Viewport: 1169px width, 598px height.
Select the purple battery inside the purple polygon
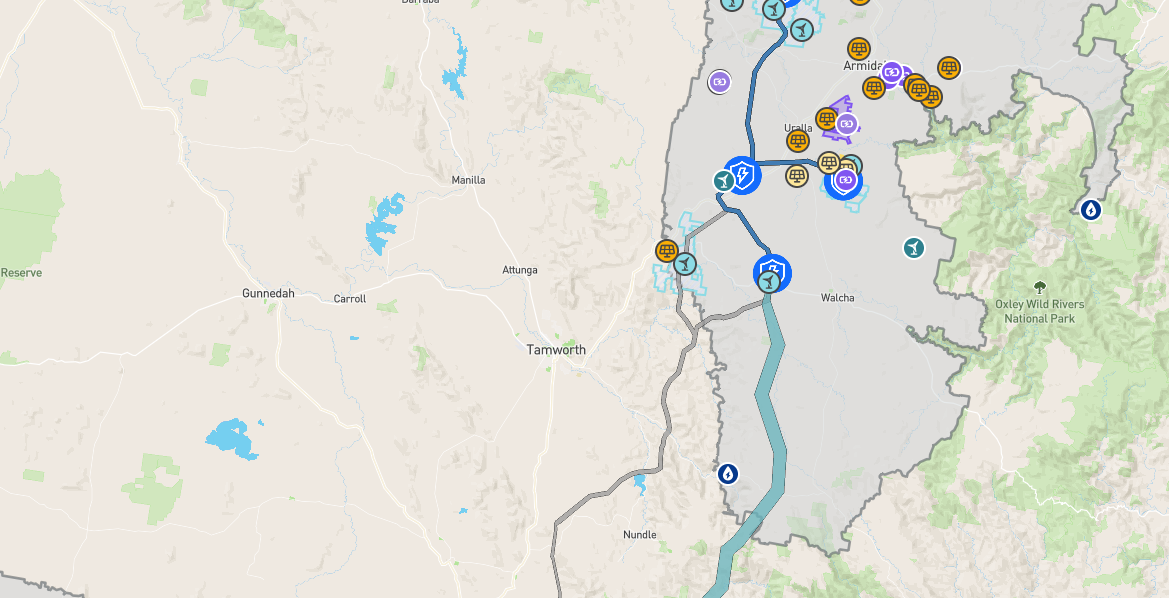click(x=846, y=123)
